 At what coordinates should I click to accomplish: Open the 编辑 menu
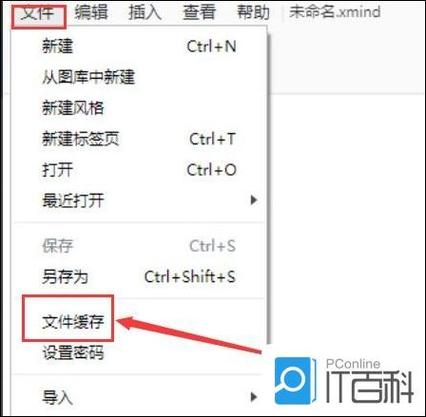91,13
